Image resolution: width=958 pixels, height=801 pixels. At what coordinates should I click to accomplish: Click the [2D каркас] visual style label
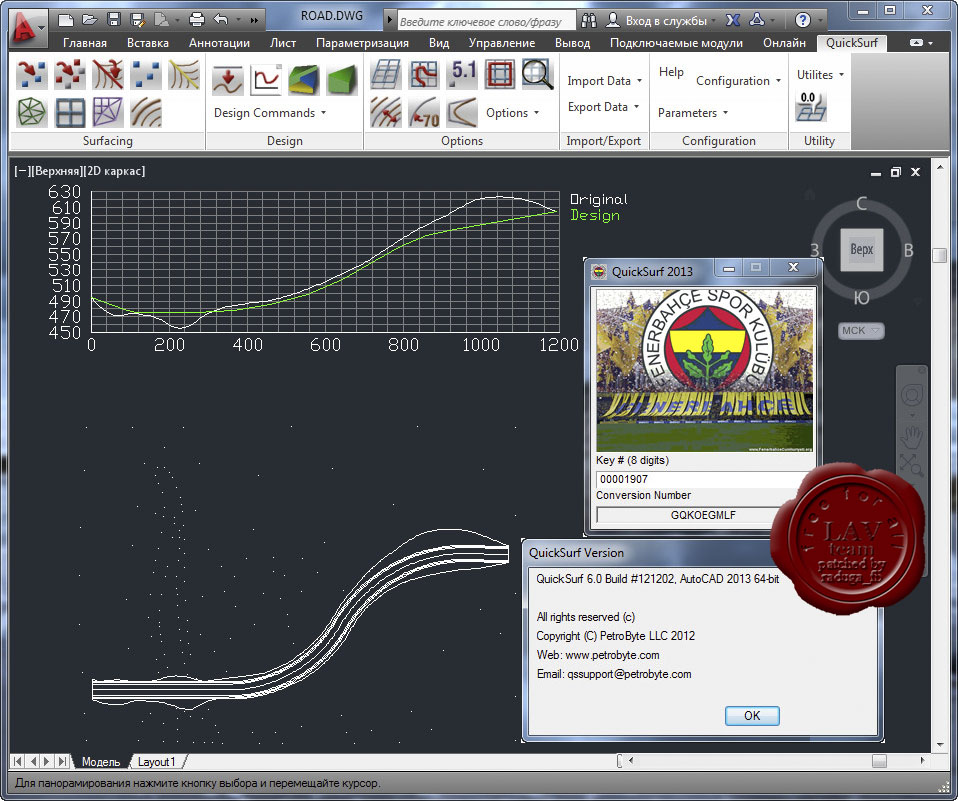(114, 171)
